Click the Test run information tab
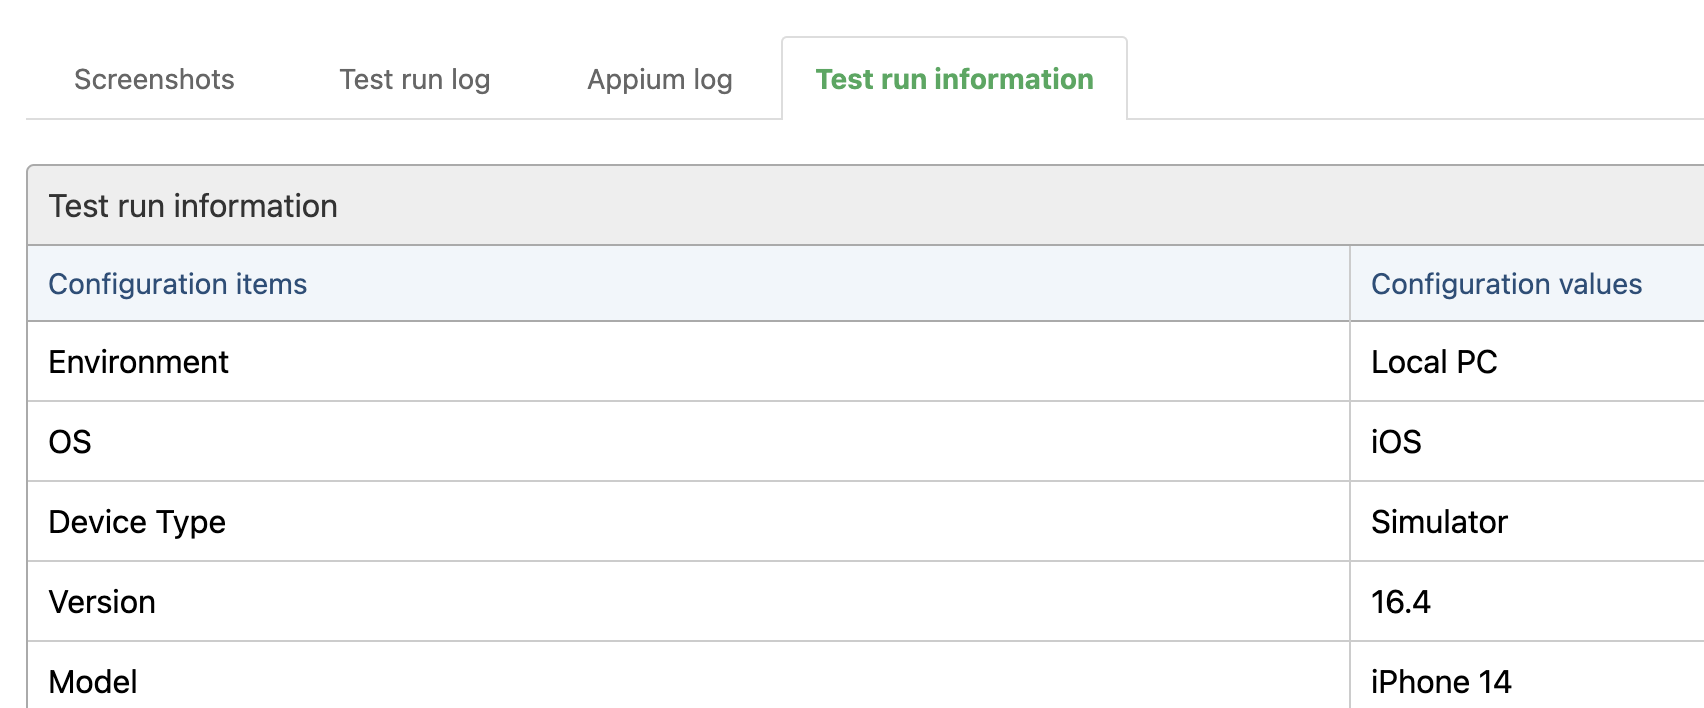1704x708 pixels. 954,79
